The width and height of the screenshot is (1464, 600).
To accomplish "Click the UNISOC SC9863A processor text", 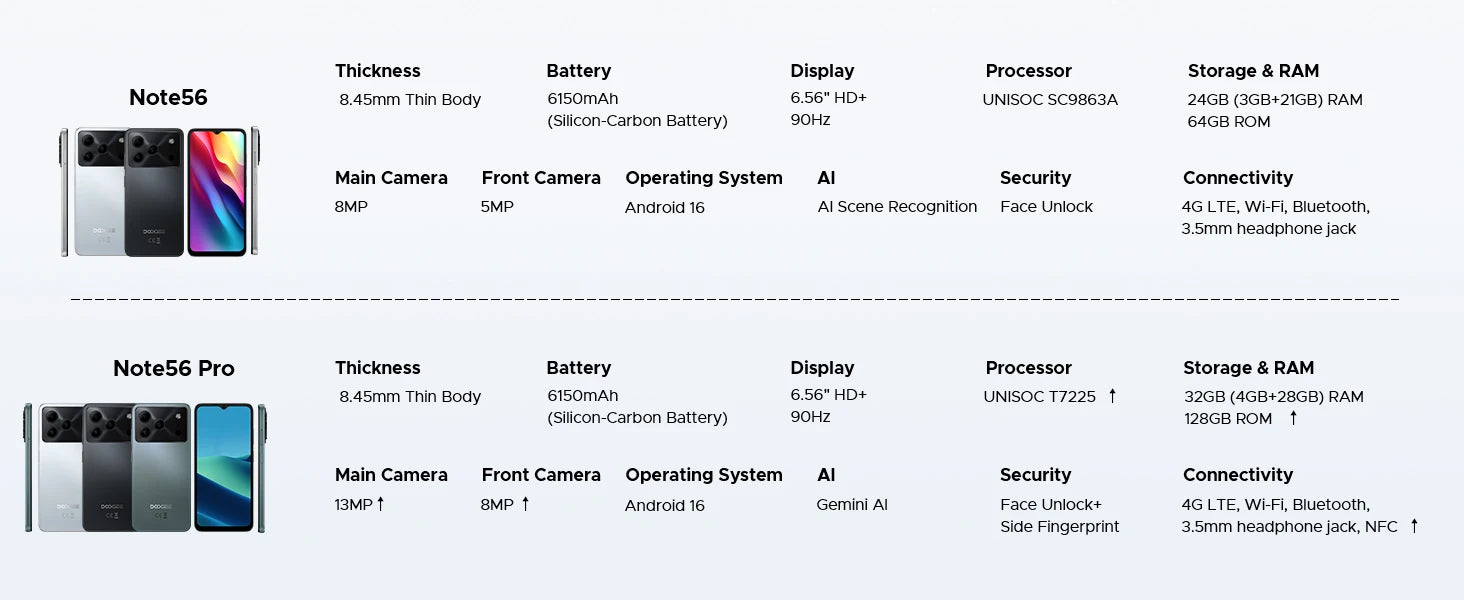I will point(1050,99).
